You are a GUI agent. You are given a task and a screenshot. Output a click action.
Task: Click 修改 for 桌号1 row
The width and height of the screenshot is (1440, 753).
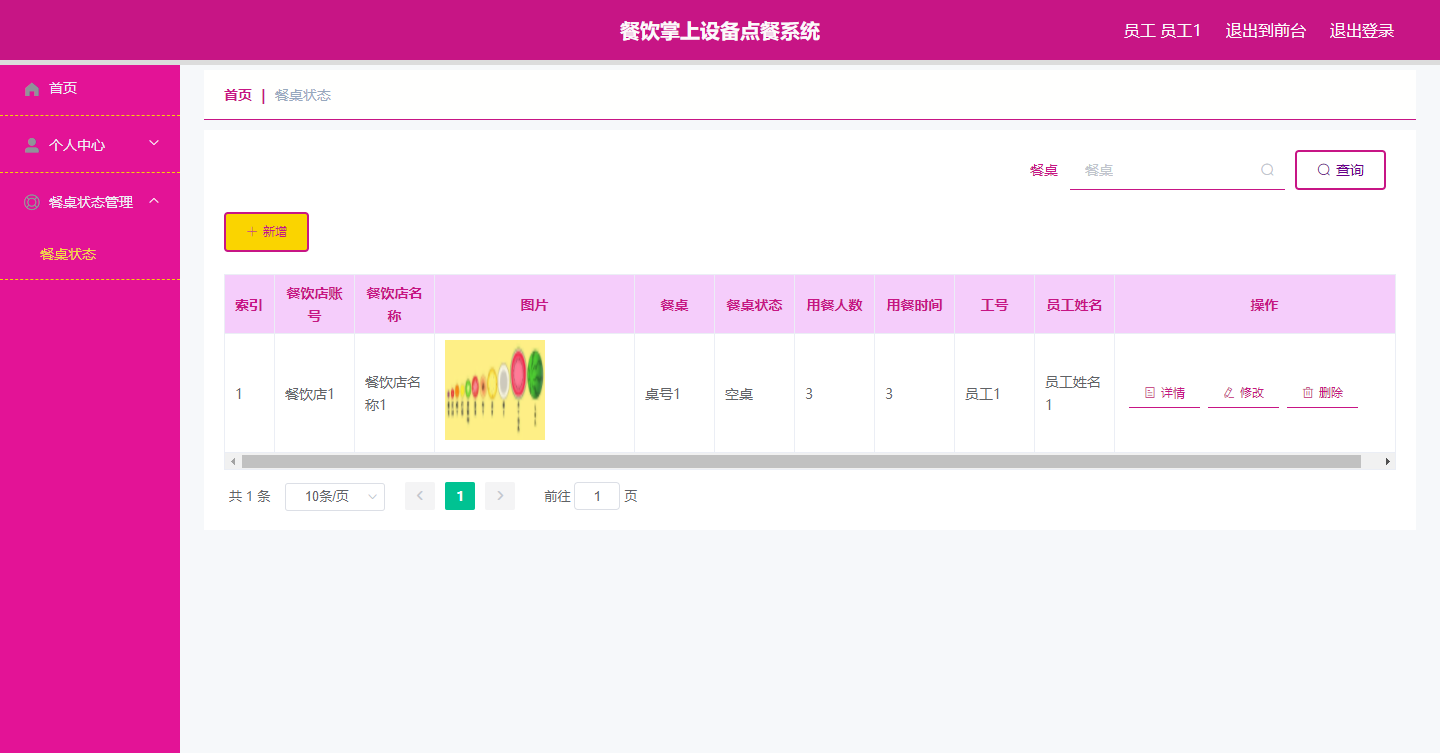click(x=1243, y=393)
